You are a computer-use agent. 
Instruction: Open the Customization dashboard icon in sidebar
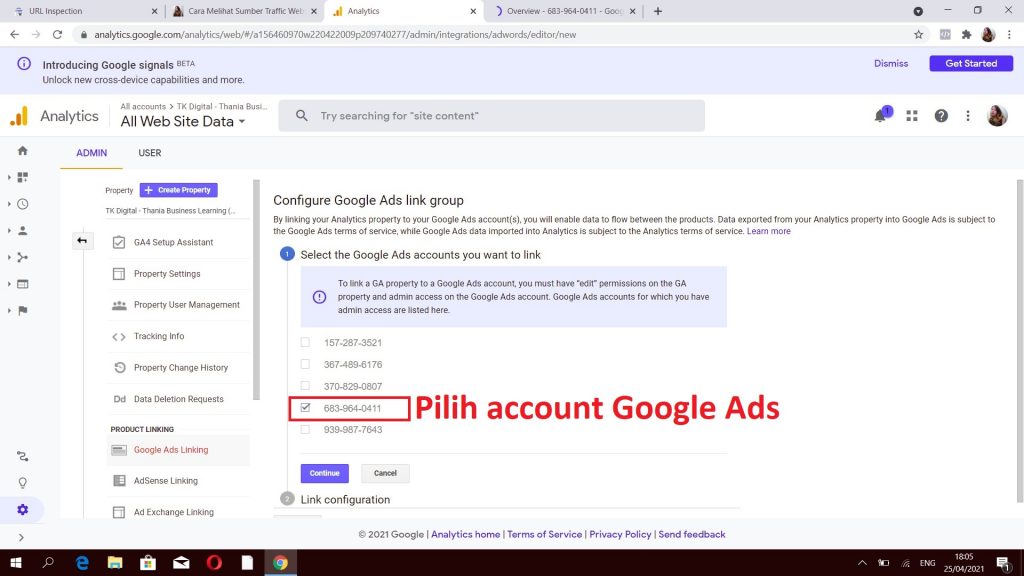click(x=23, y=178)
